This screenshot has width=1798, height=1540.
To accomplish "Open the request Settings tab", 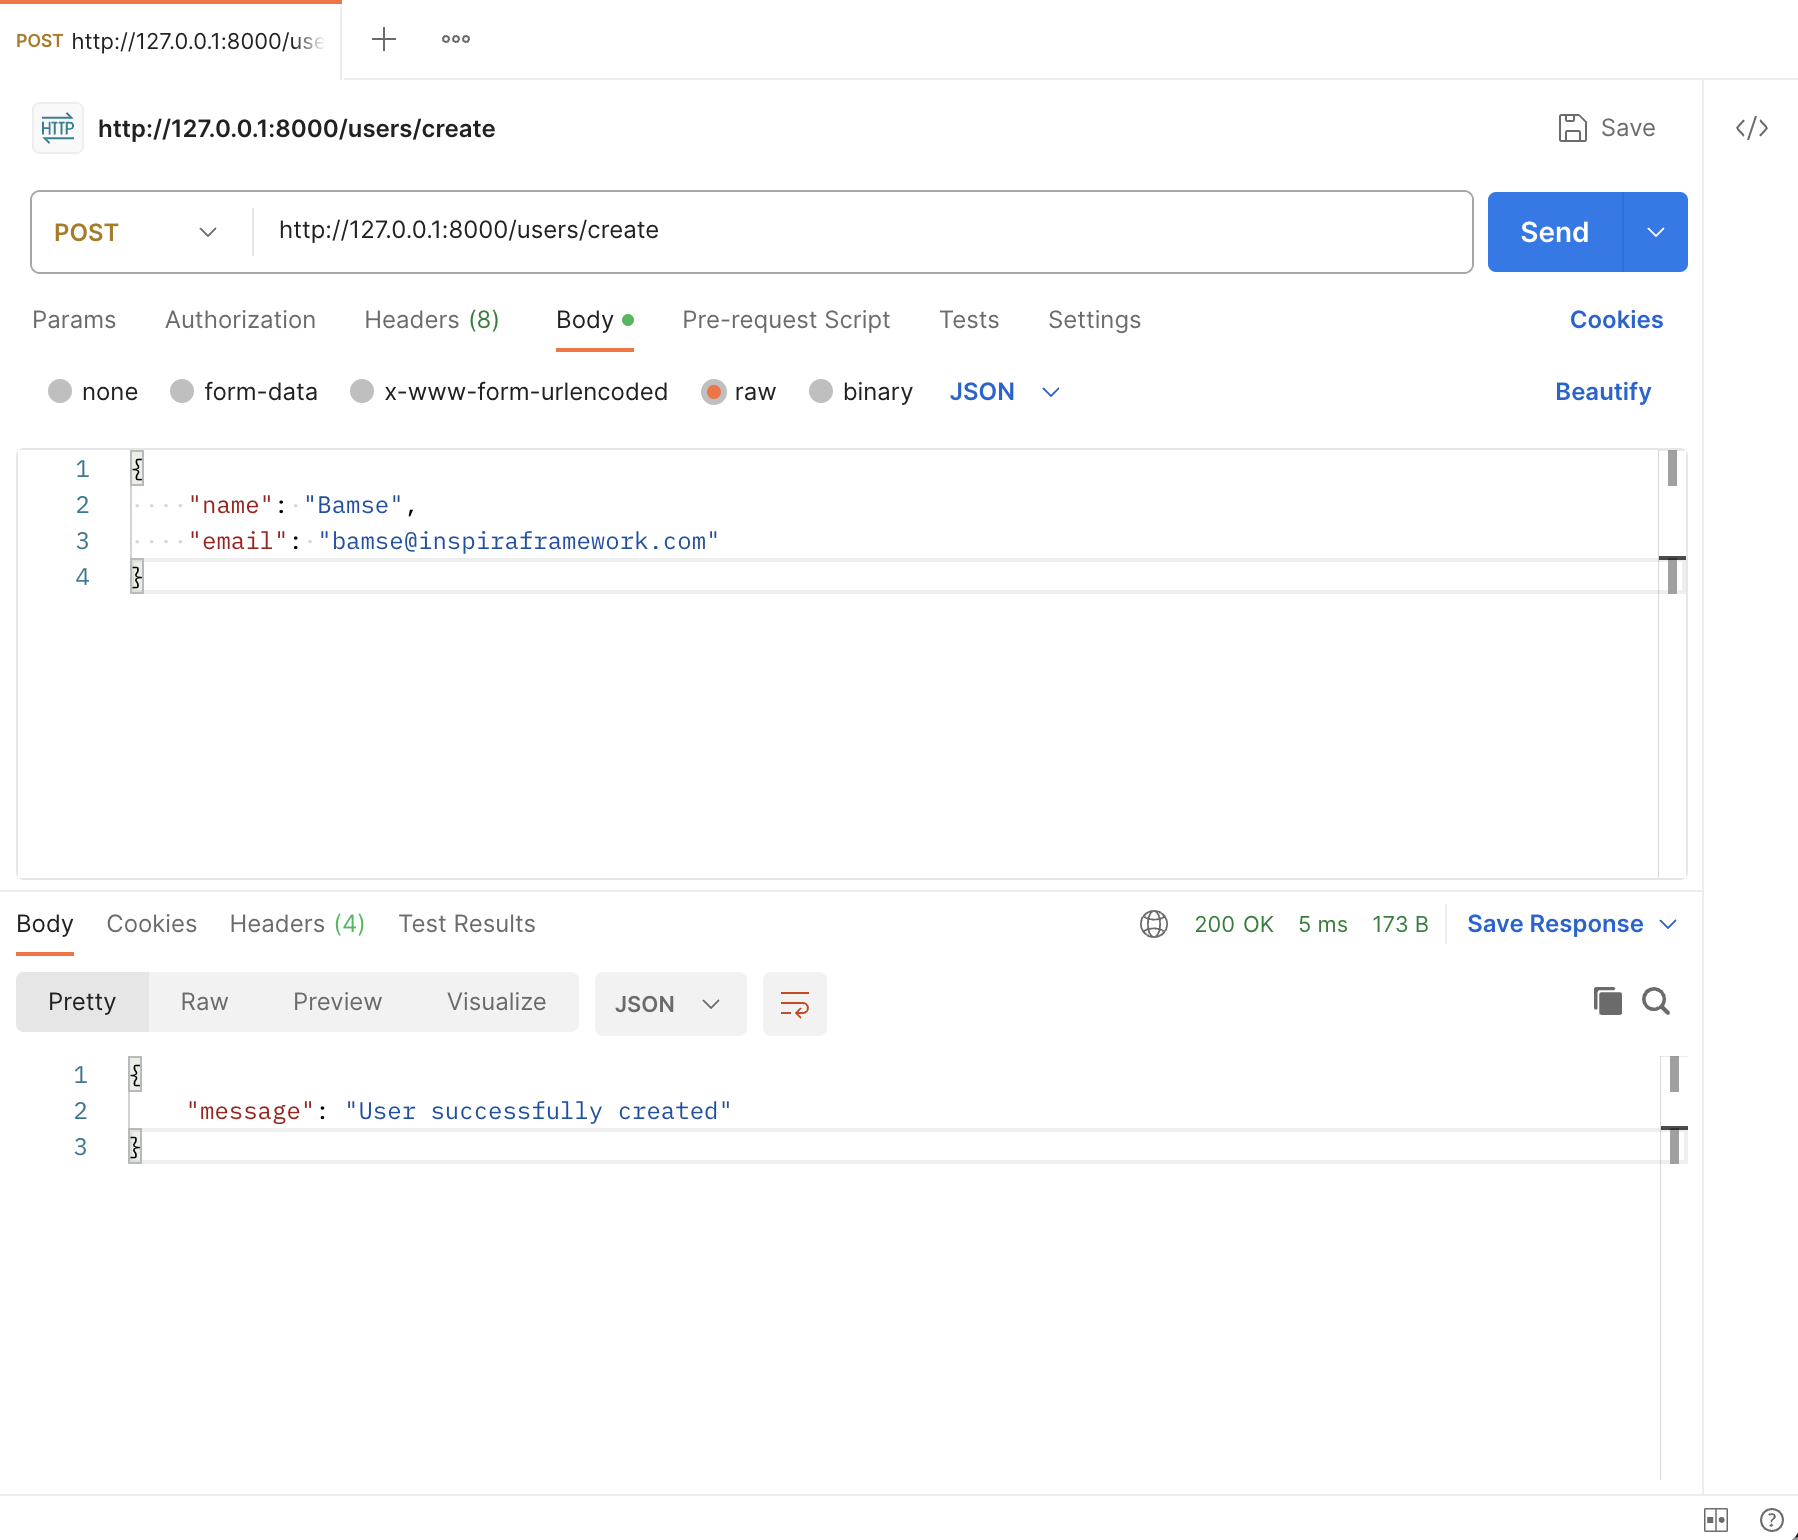I will coord(1094,320).
